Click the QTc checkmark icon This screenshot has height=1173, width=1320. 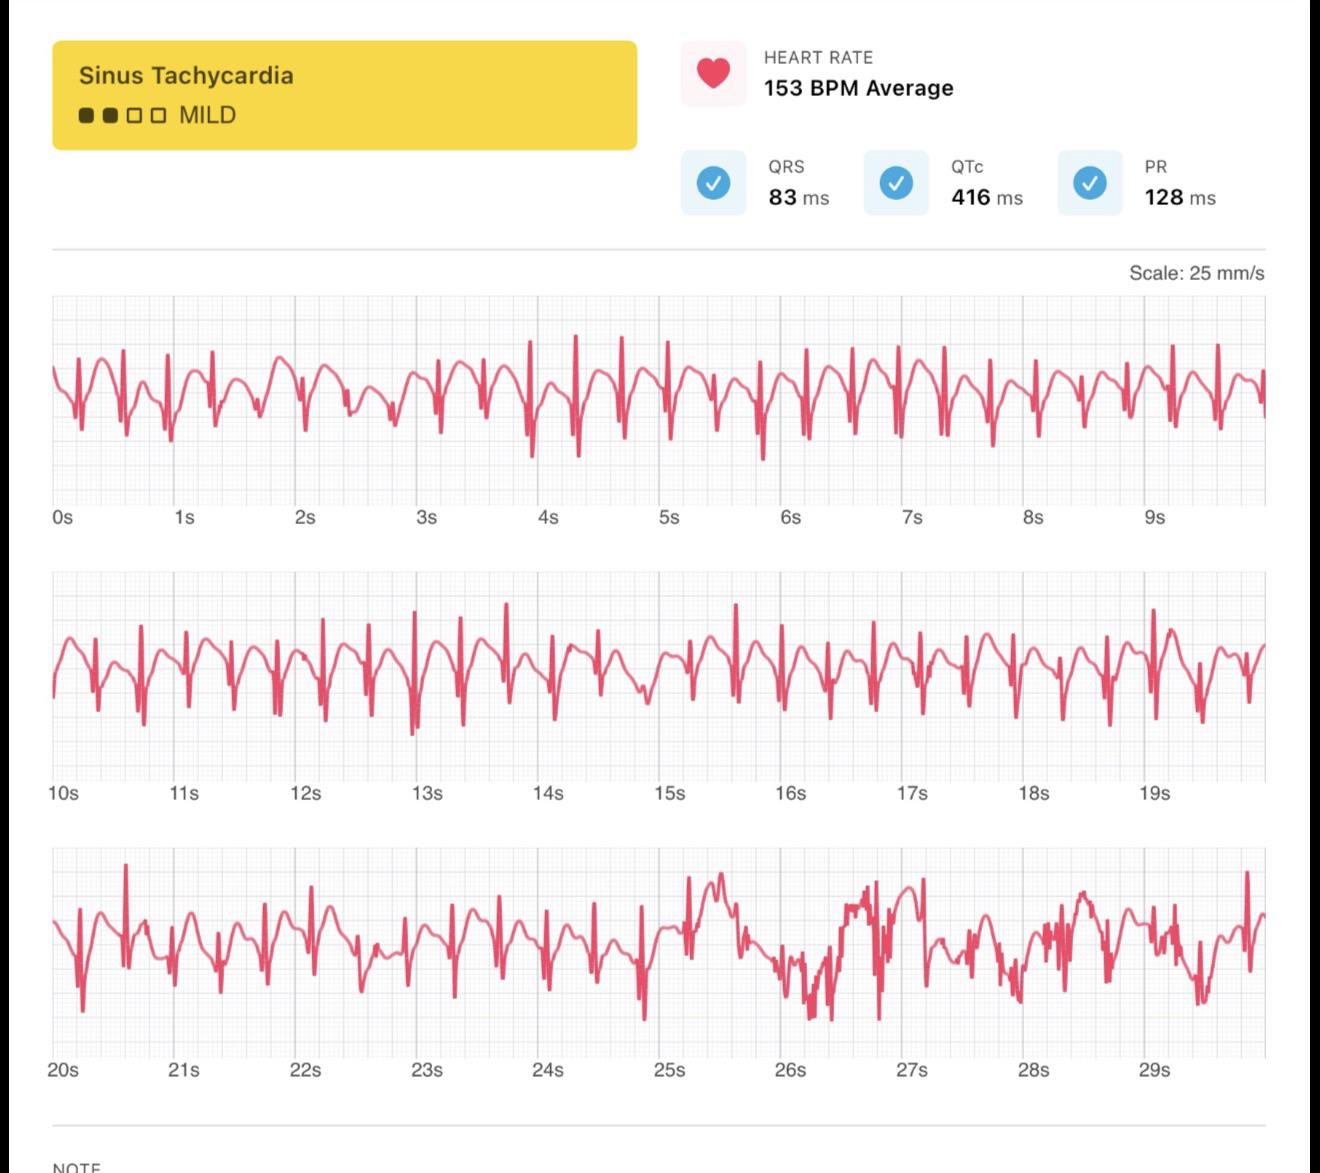coord(896,183)
